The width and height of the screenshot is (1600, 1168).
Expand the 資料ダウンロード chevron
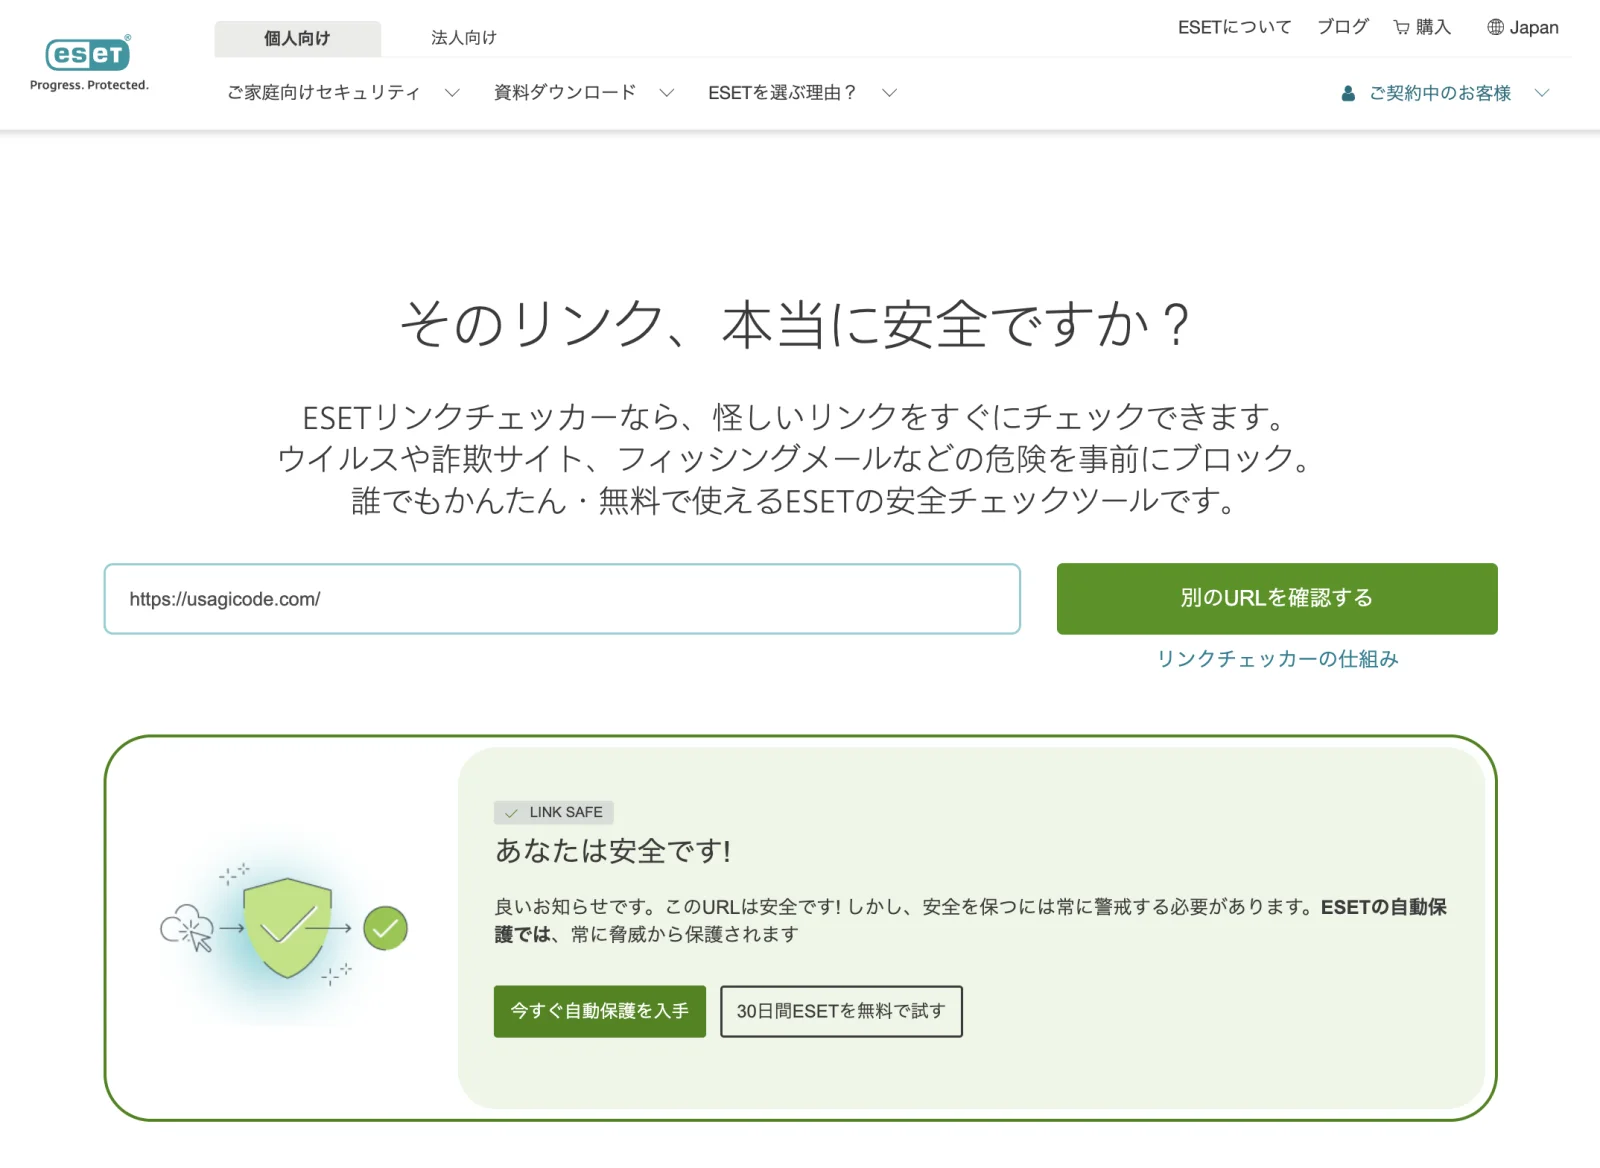(x=667, y=93)
